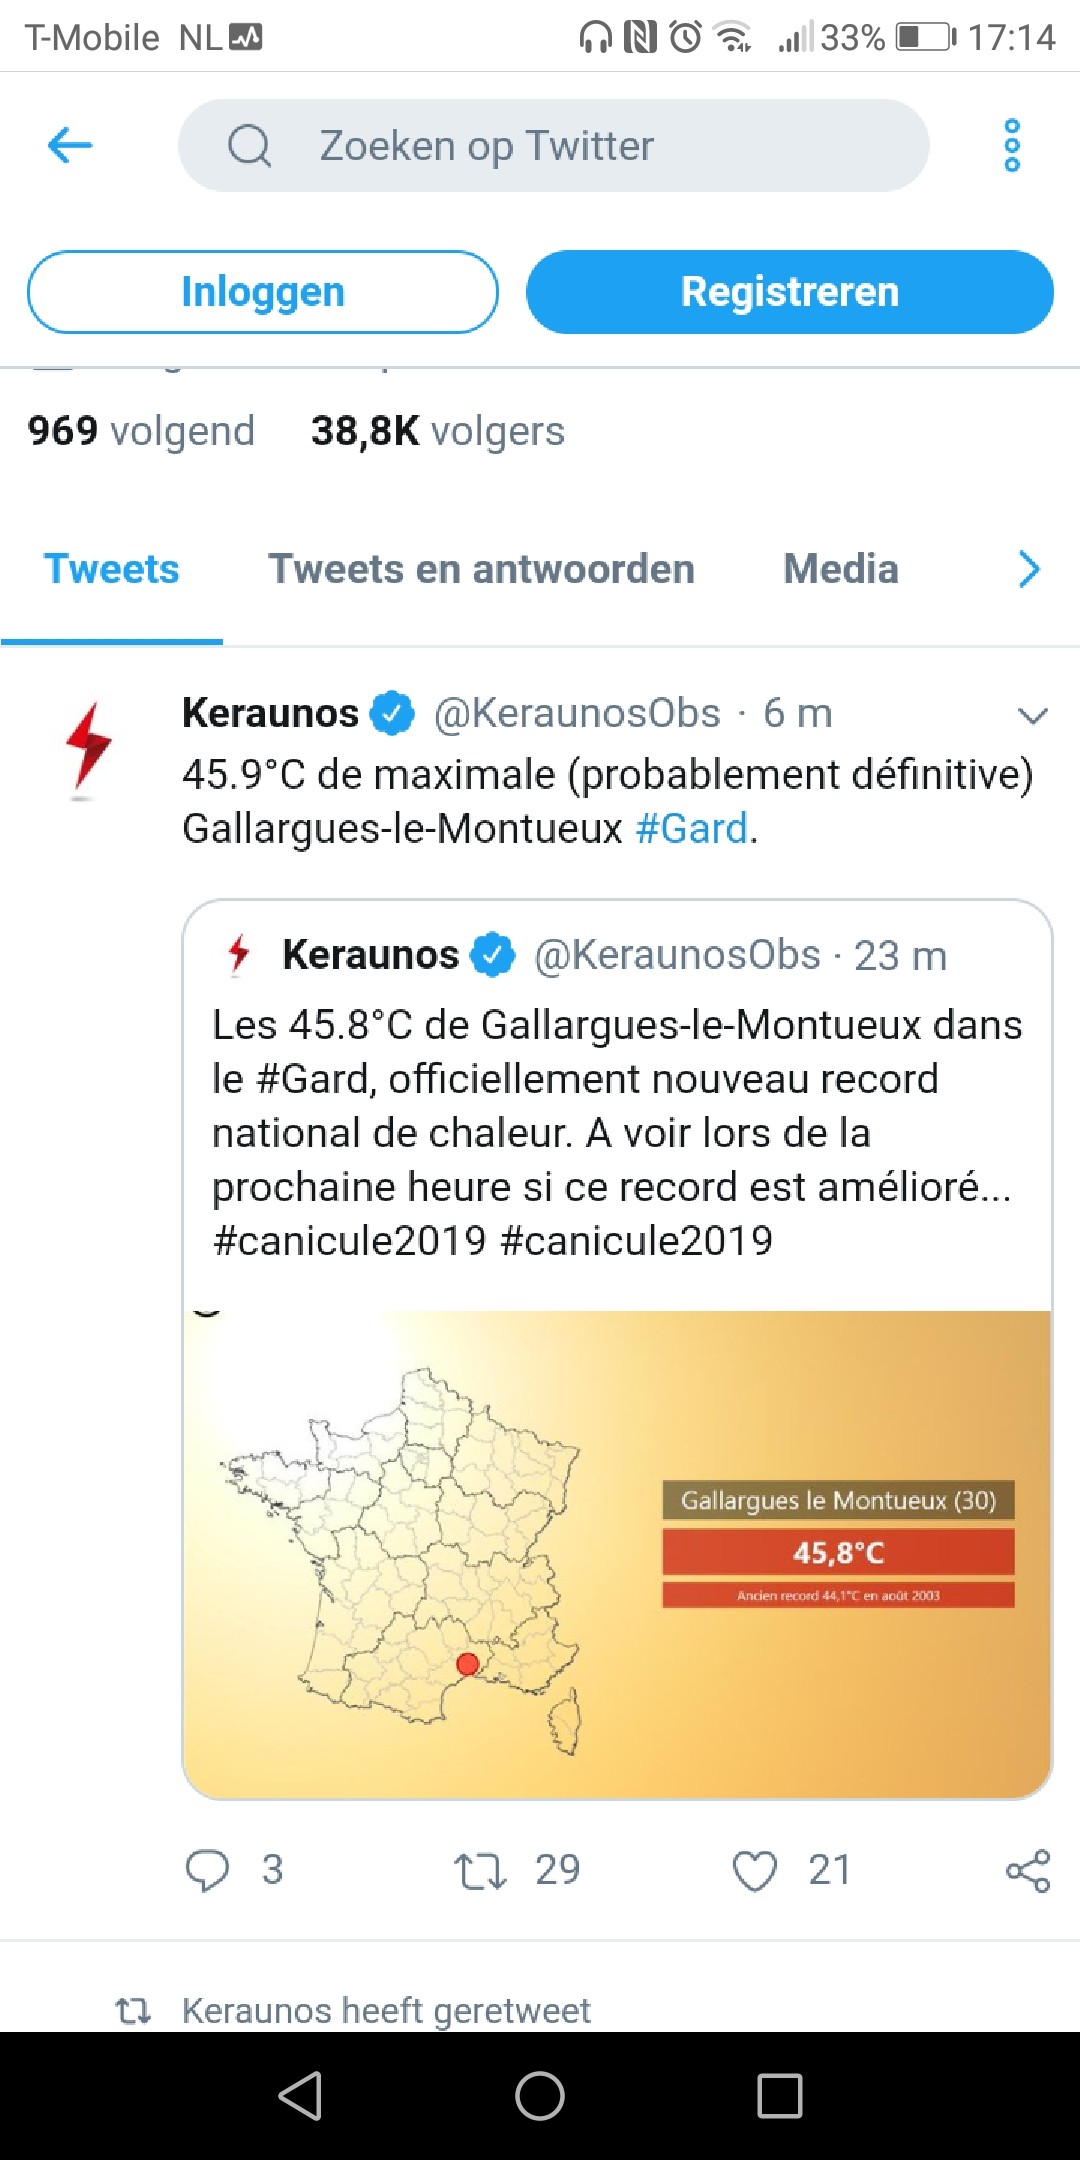Image resolution: width=1080 pixels, height=2160 pixels.
Task: Open the three-dot overflow menu
Action: click(x=1011, y=146)
